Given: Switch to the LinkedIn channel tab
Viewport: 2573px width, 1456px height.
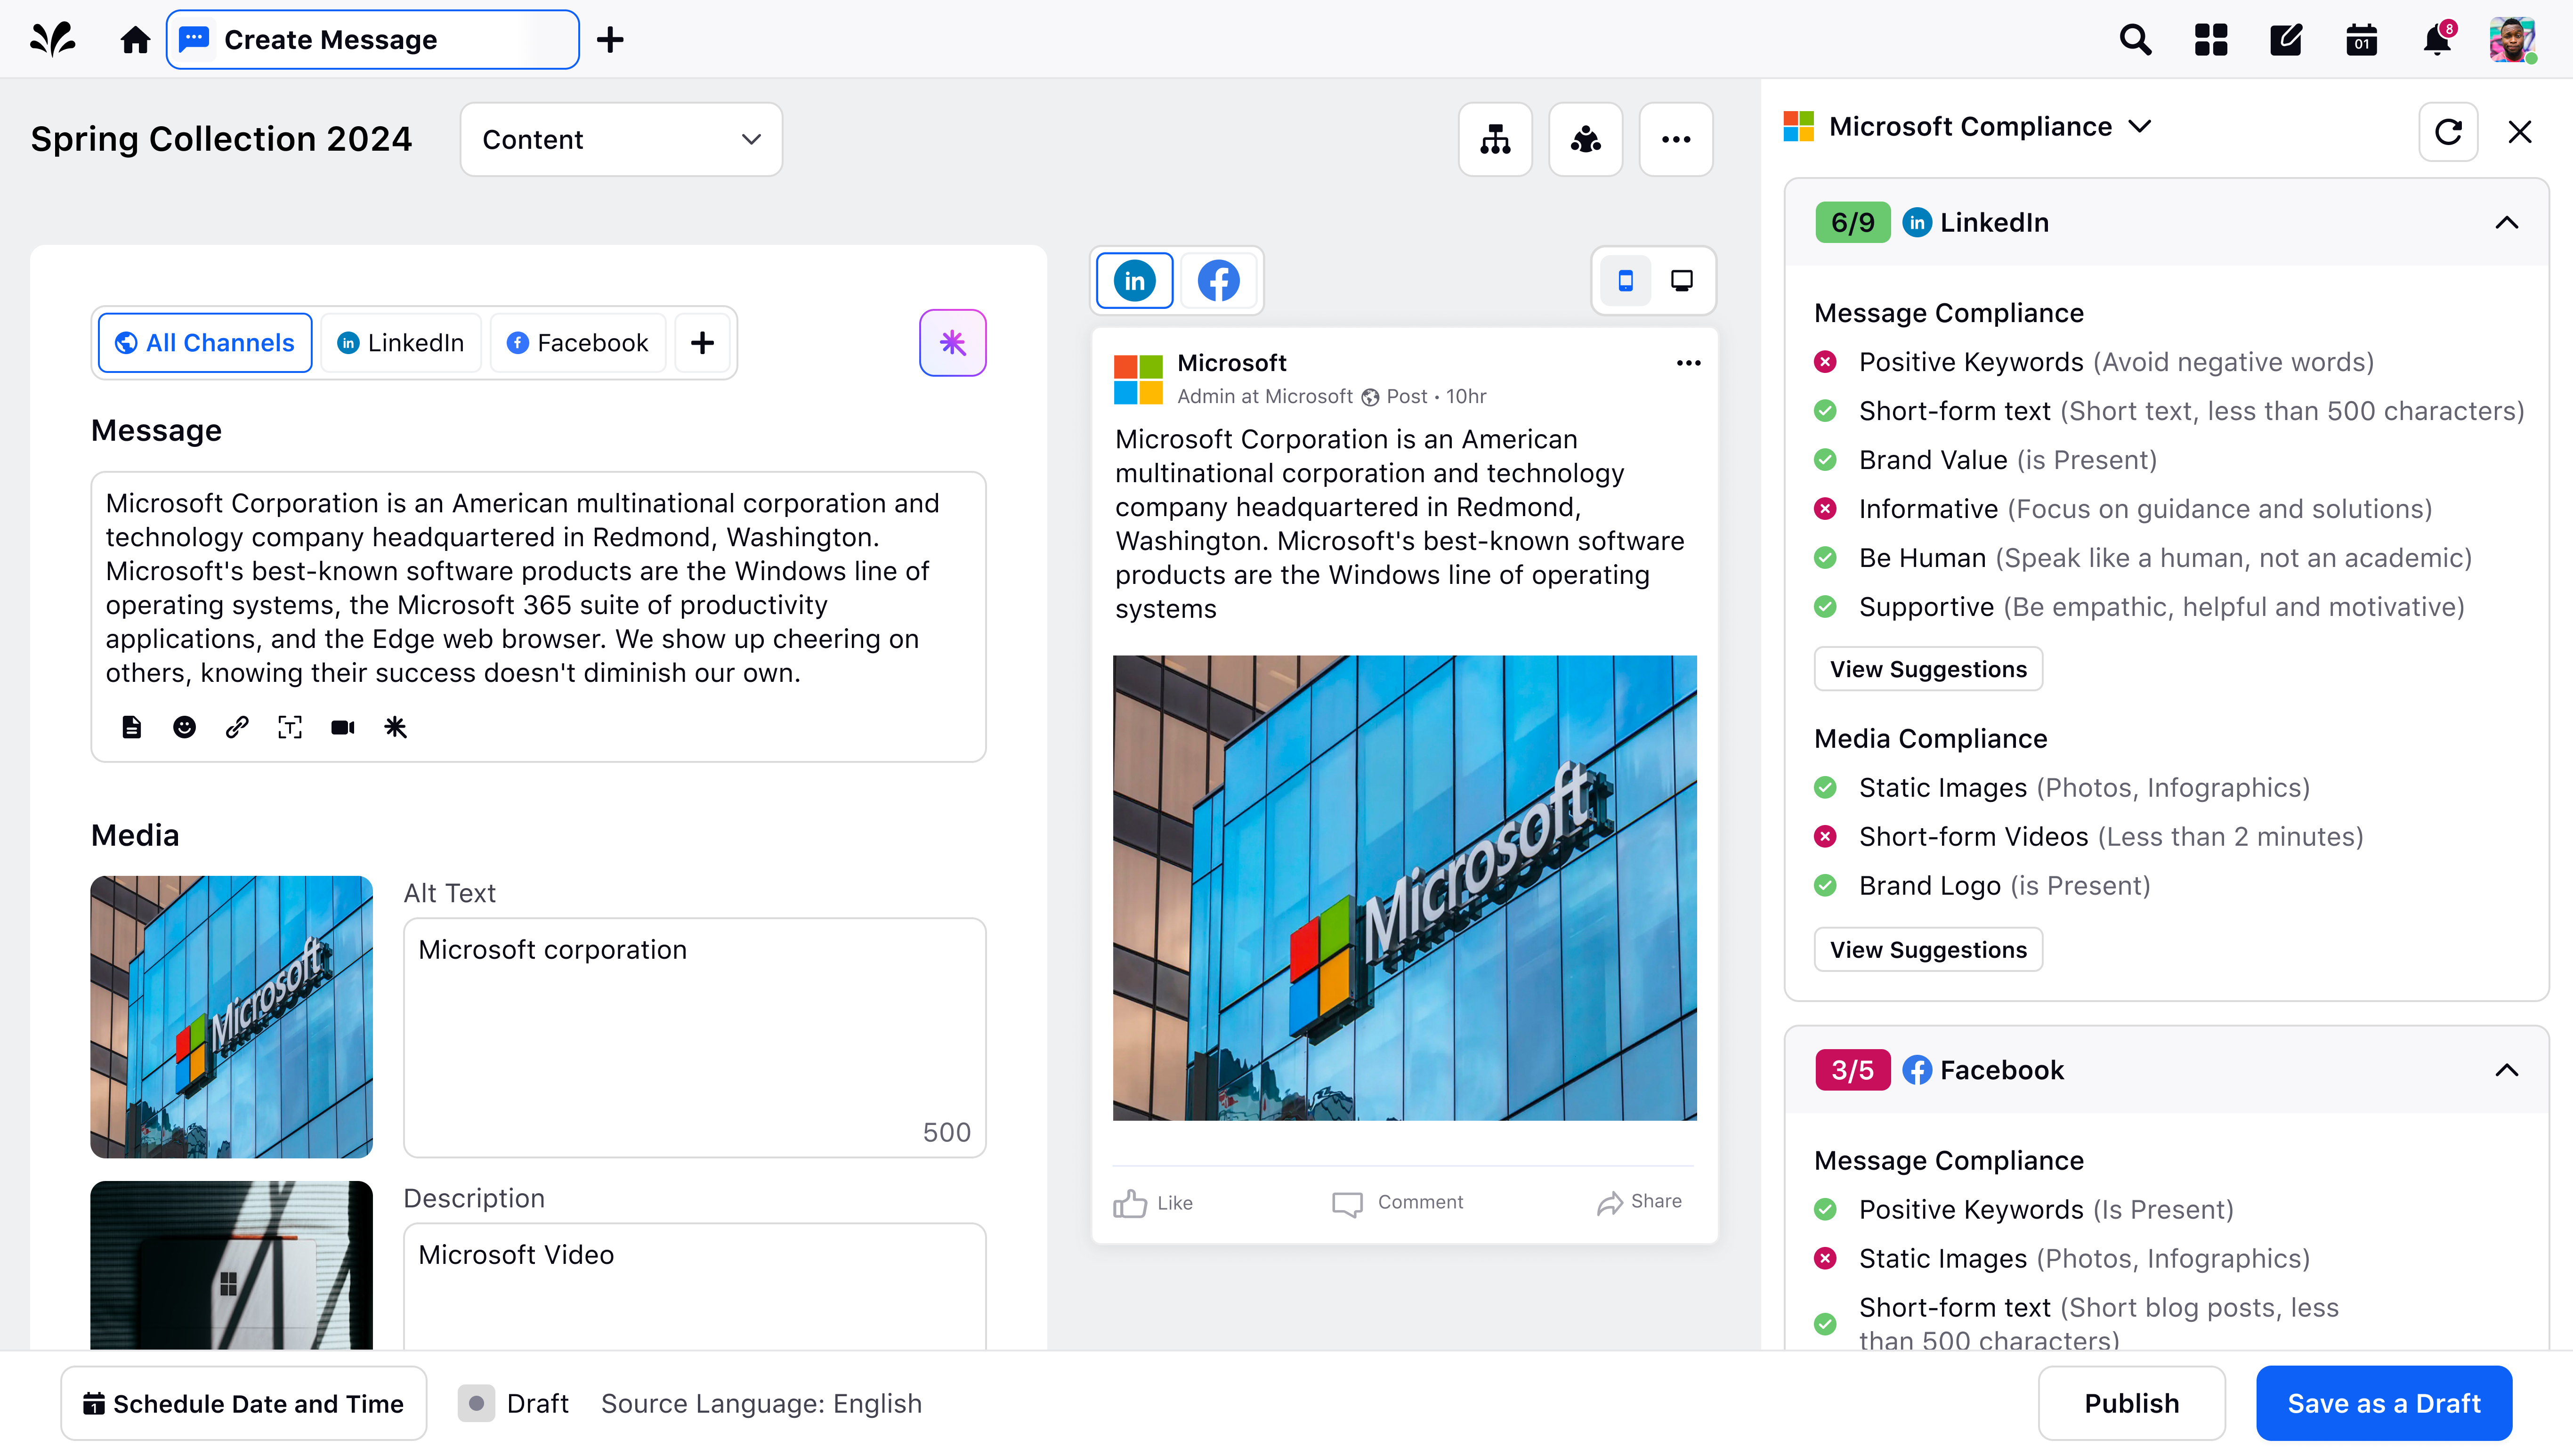Looking at the screenshot, I should tap(401, 343).
